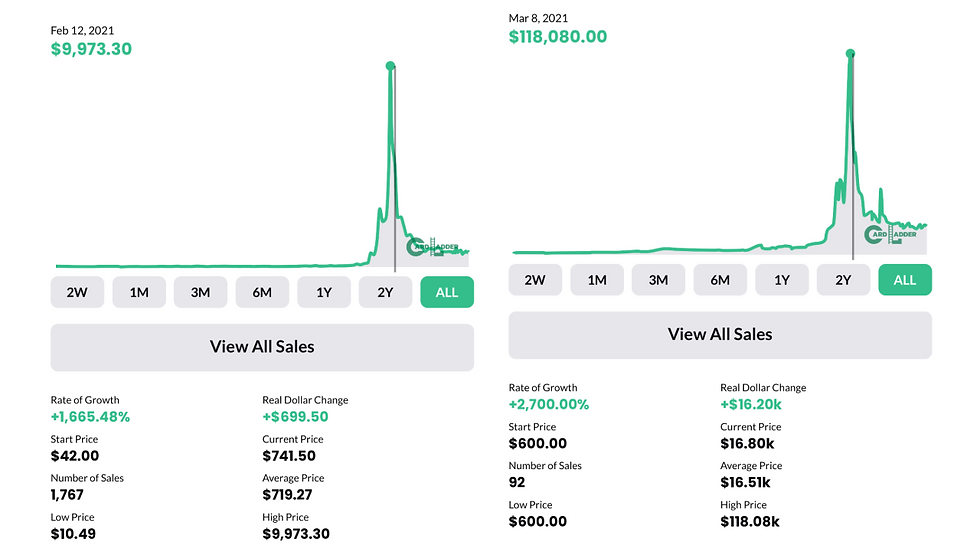Select the 2W range in right chart

pyautogui.click(x=535, y=280)
